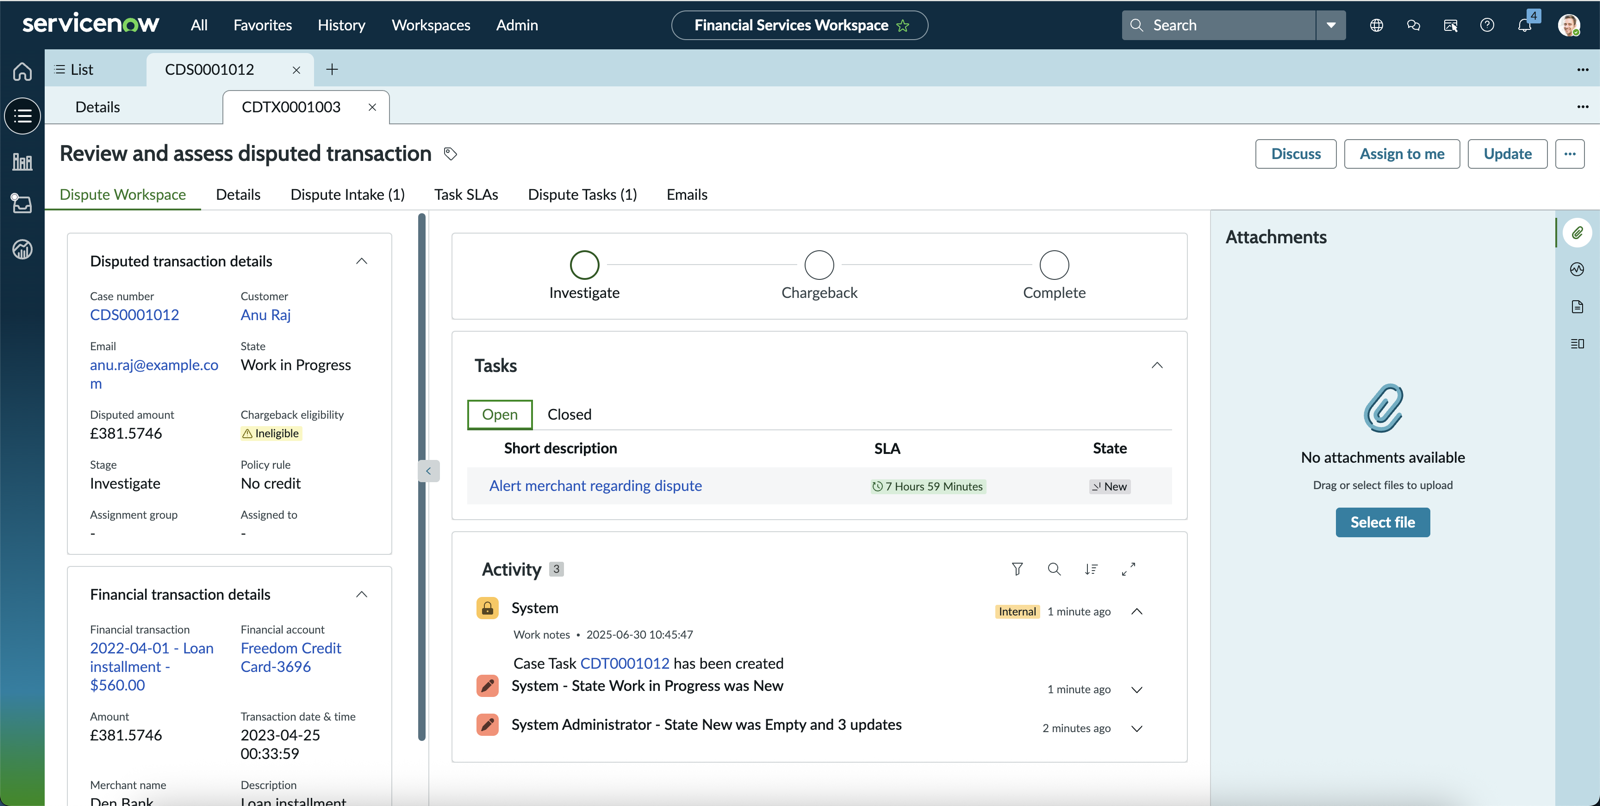Open the inbox sidebar icon
This screenshot has height=806, width=1600.
(22, 204)
